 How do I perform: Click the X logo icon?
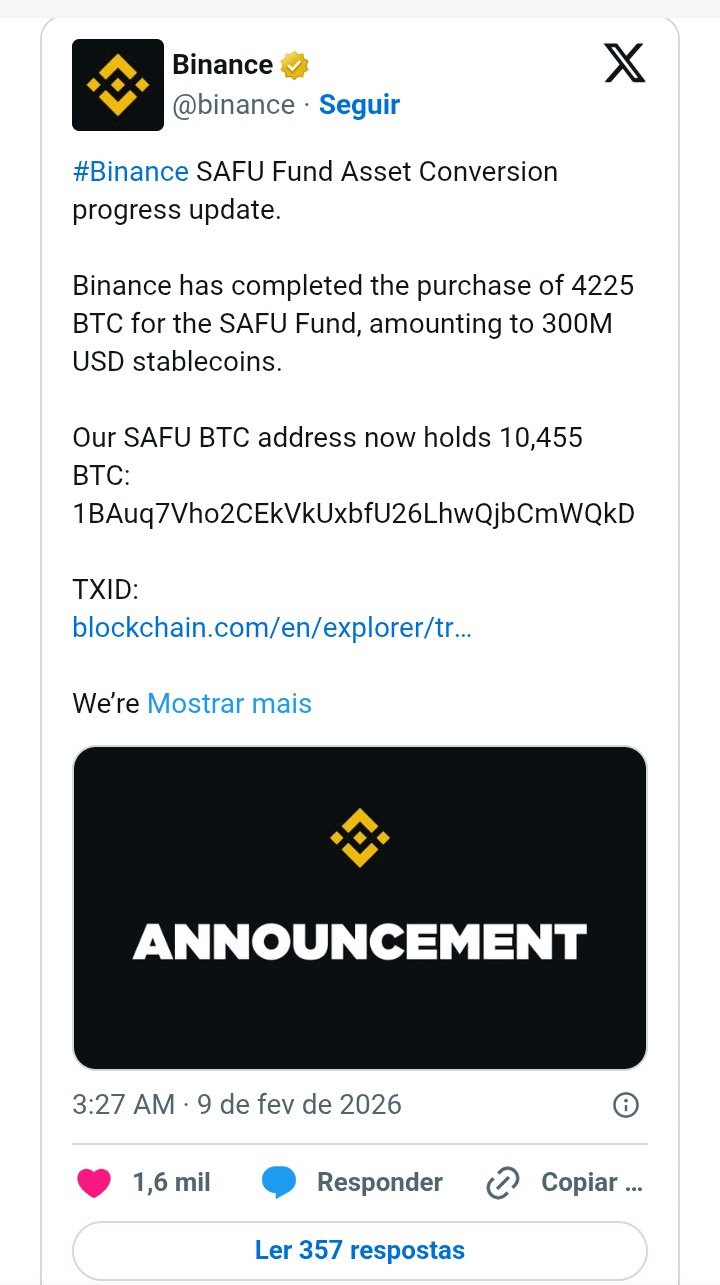(625, 65)
